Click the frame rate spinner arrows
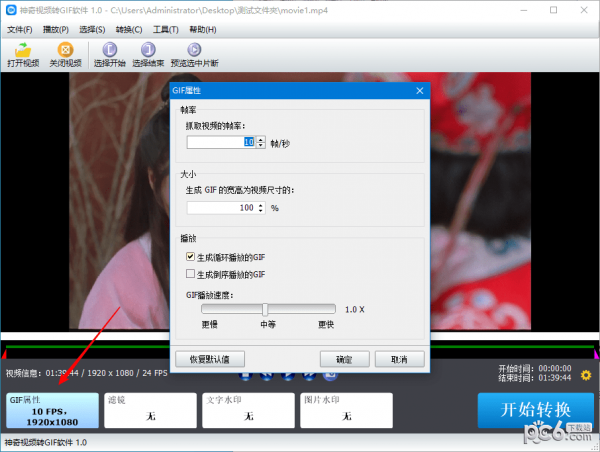The width and height of the screenshot is (600, 452). [x=261, y=143]
